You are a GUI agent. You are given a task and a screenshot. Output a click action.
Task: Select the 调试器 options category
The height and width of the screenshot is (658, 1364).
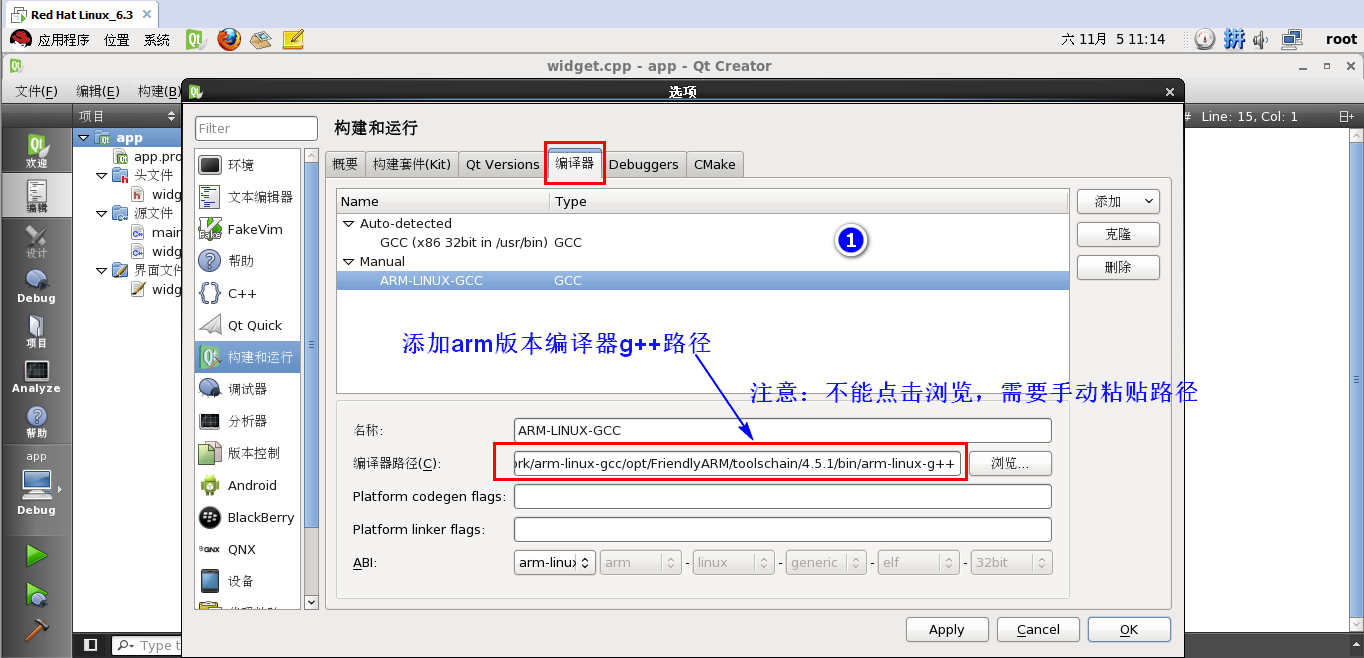[x=246, y=389]
